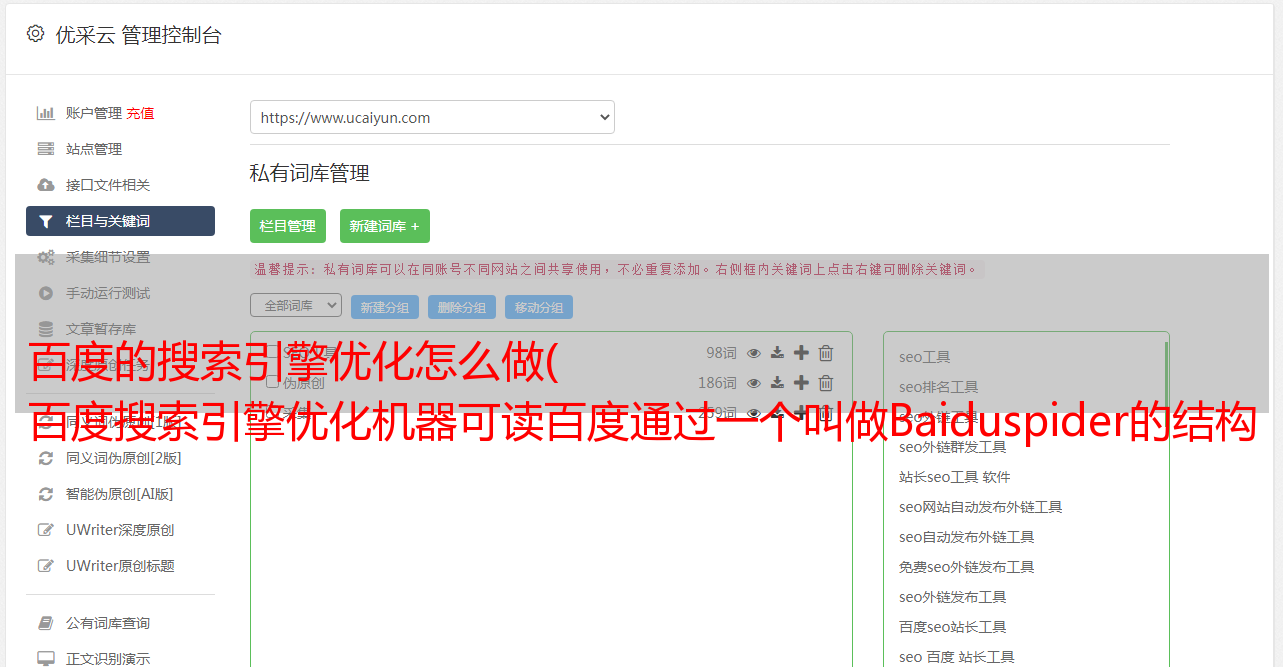1283x667 pixels.
Task: Click the 移动分组 button
Action: point(539,307)
